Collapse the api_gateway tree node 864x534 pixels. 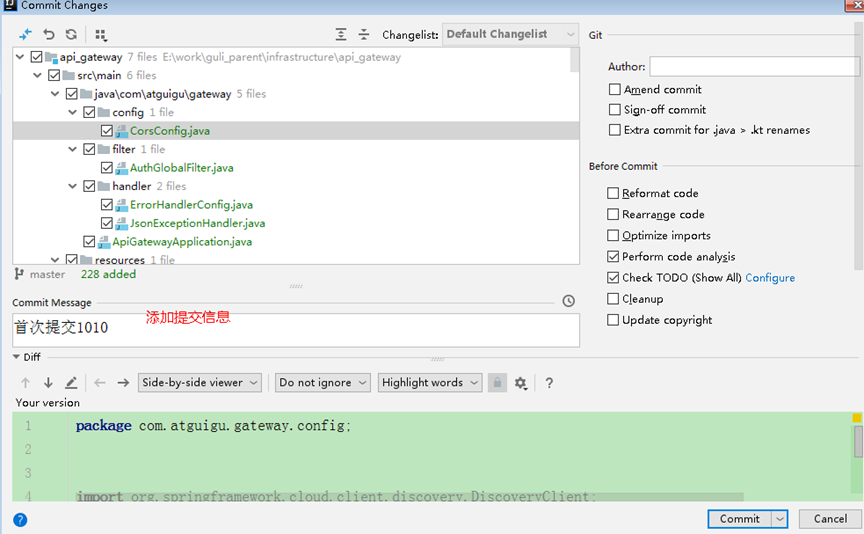(20, 57)
